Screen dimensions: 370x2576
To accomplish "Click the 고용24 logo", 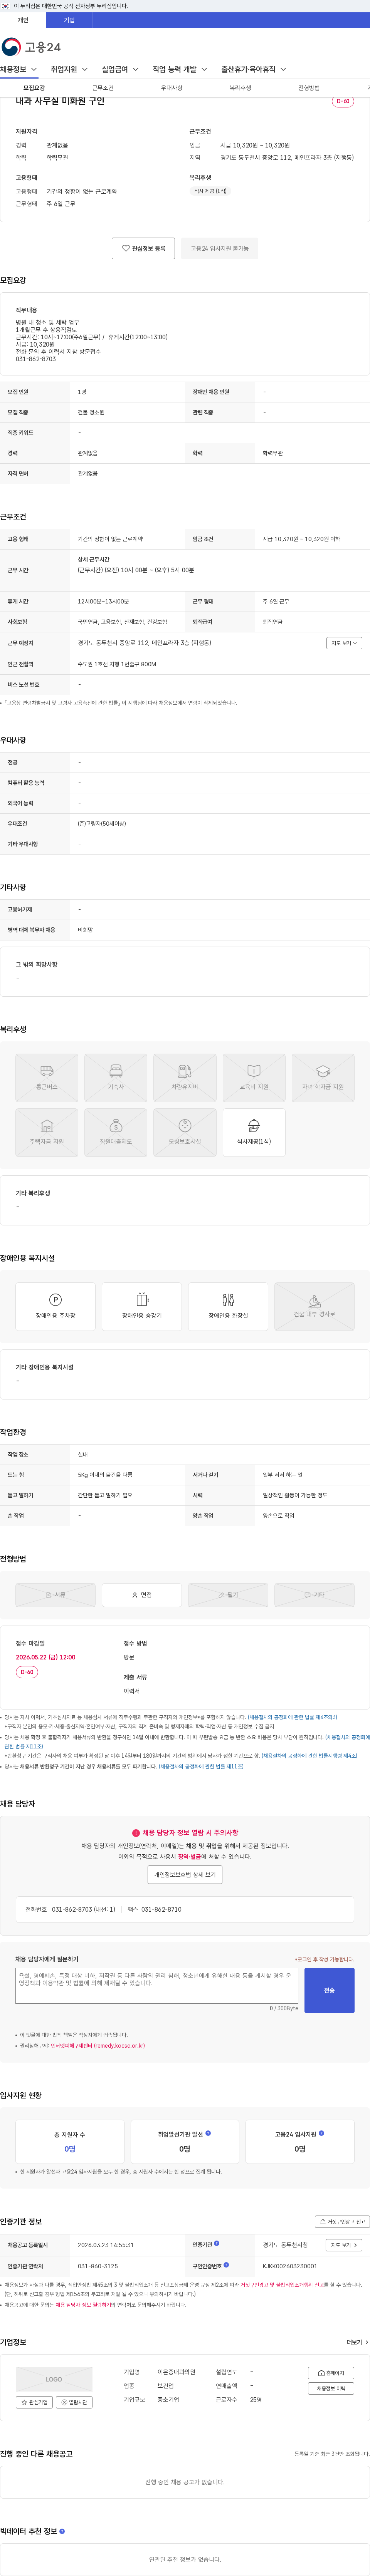I will [x=31, y=47].
